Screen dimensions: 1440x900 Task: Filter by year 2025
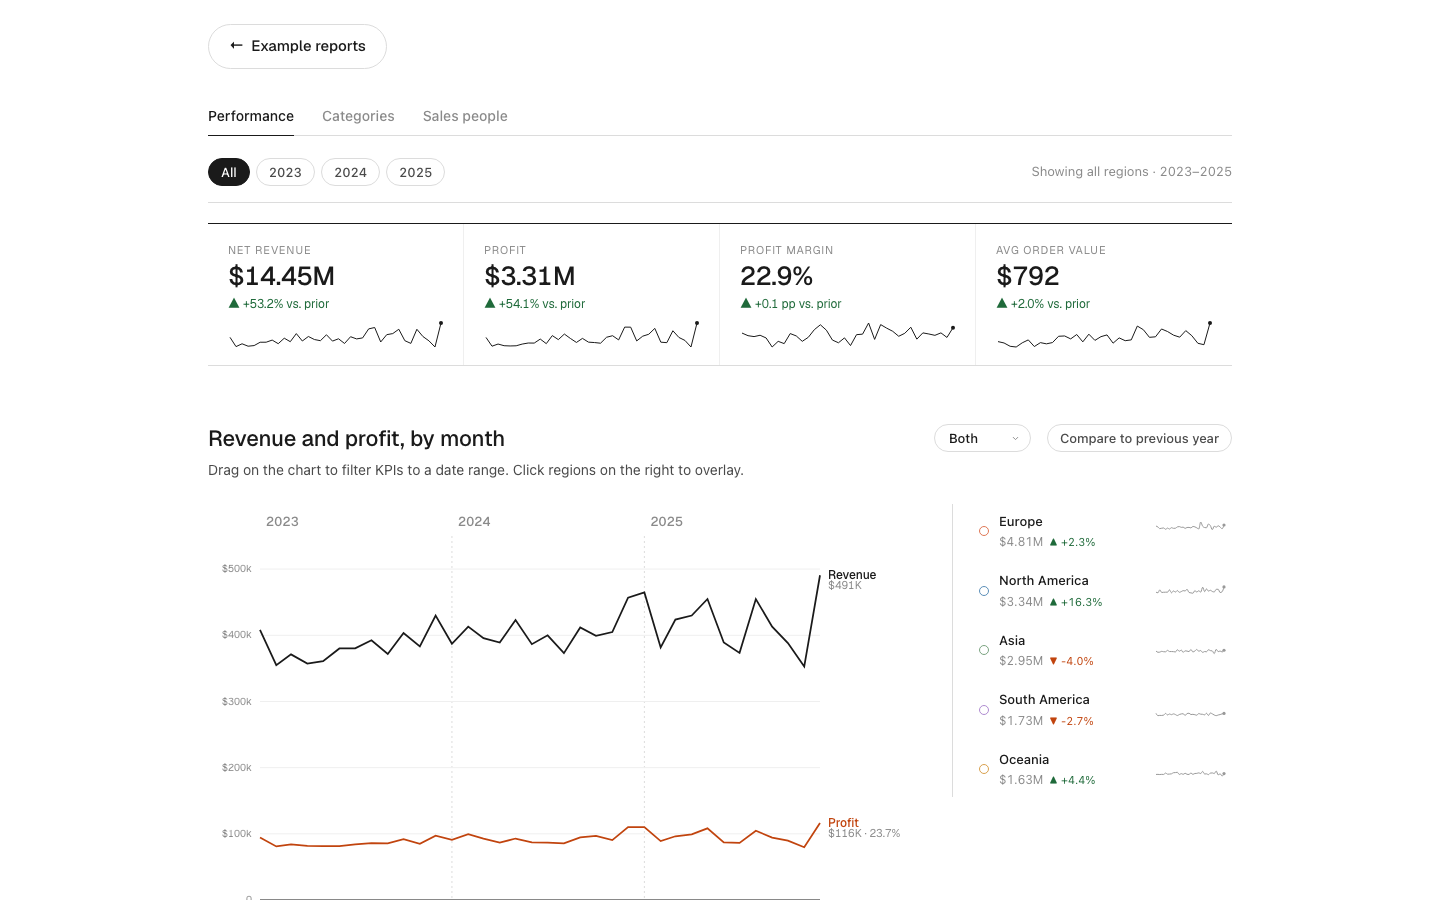click(x=415, y=172)
